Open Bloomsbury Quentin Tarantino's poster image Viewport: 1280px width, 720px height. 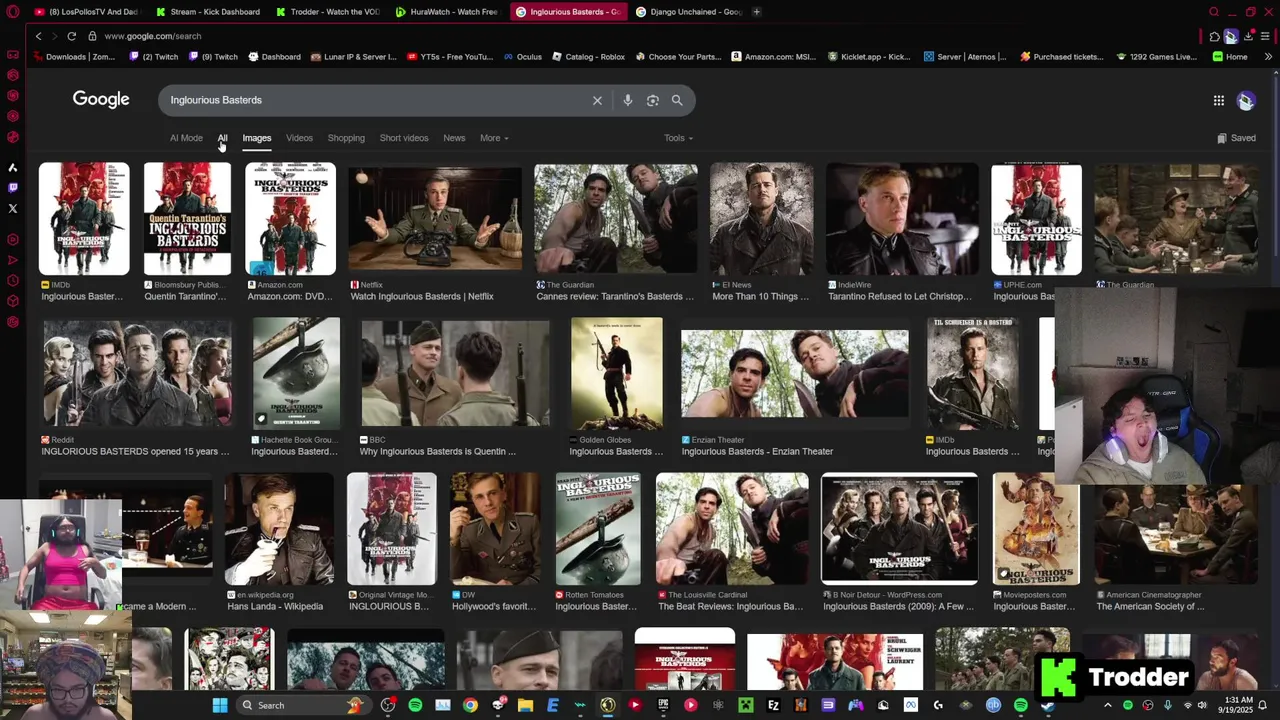point(187,219)
